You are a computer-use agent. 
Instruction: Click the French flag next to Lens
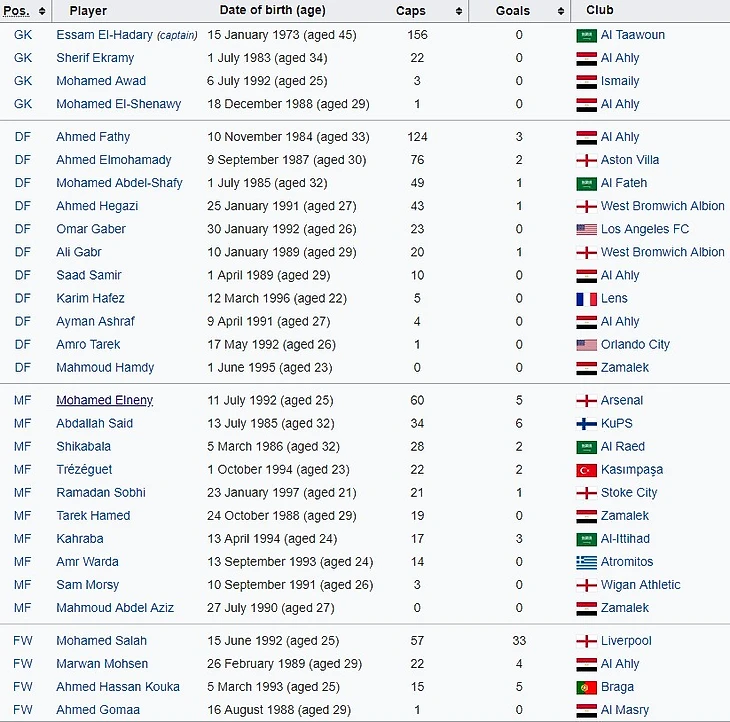[x=586, y=298]
